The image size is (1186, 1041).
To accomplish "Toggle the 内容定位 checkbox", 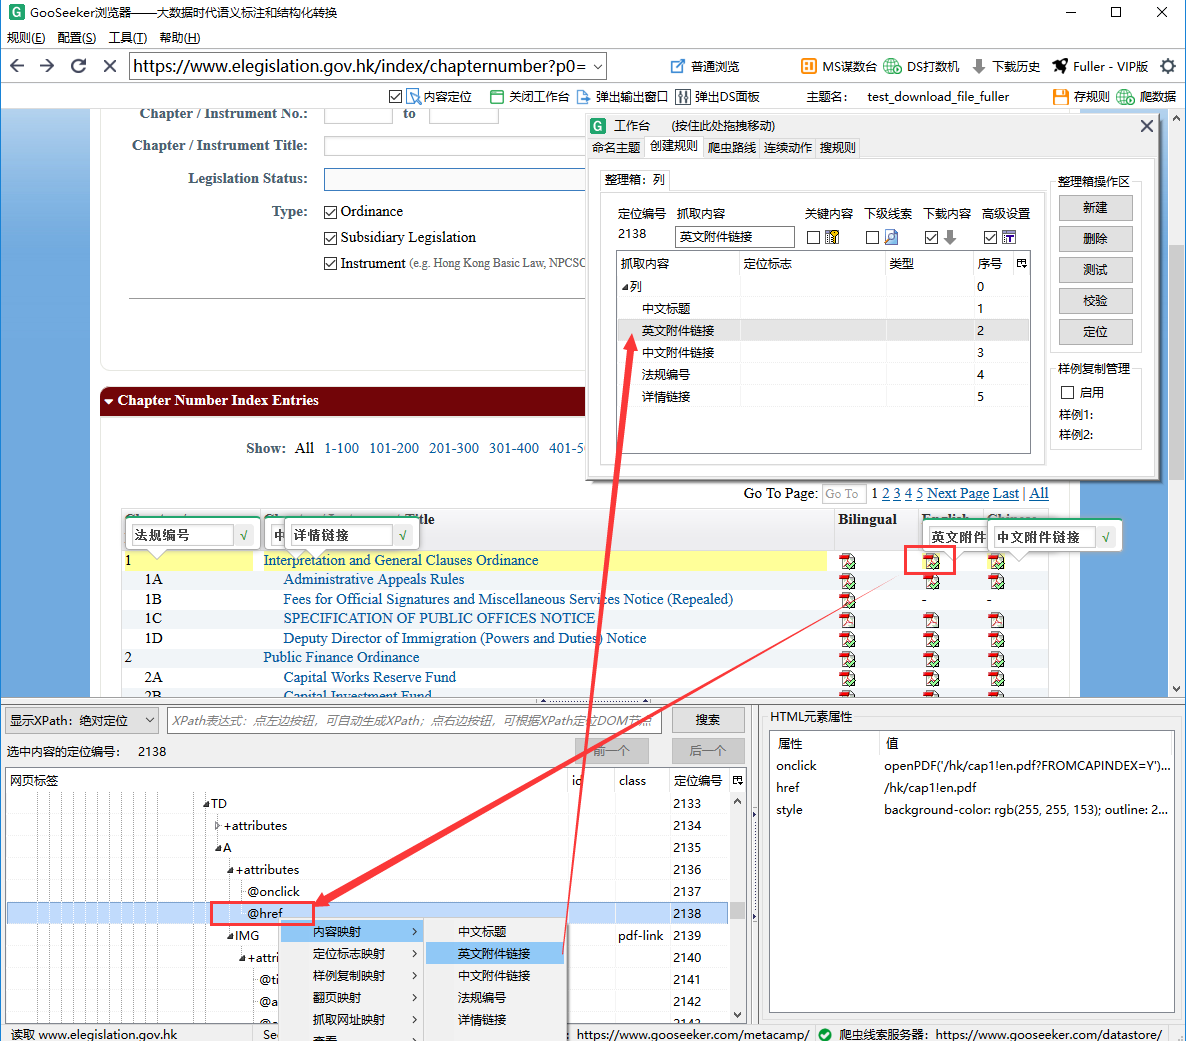I will click(x=395, y=97).
